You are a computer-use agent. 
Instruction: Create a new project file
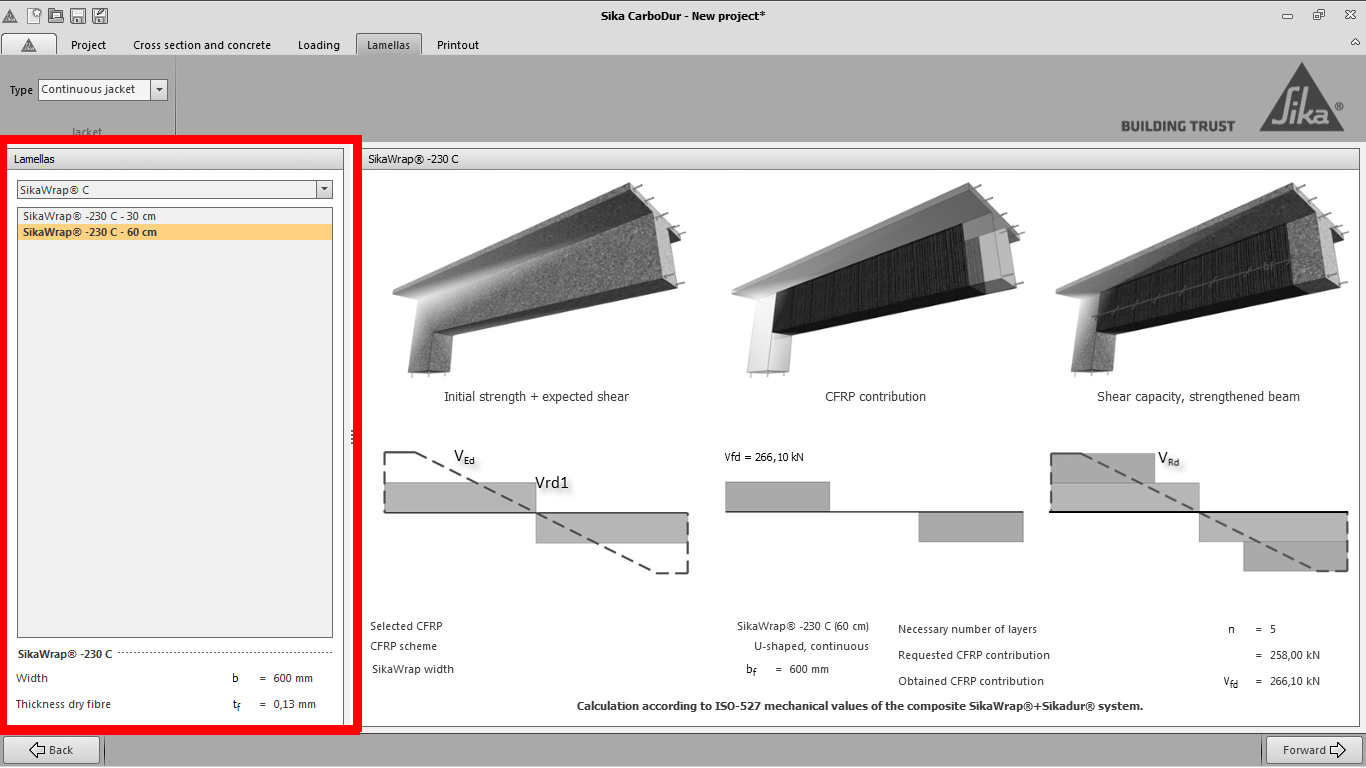pos(34,16)
